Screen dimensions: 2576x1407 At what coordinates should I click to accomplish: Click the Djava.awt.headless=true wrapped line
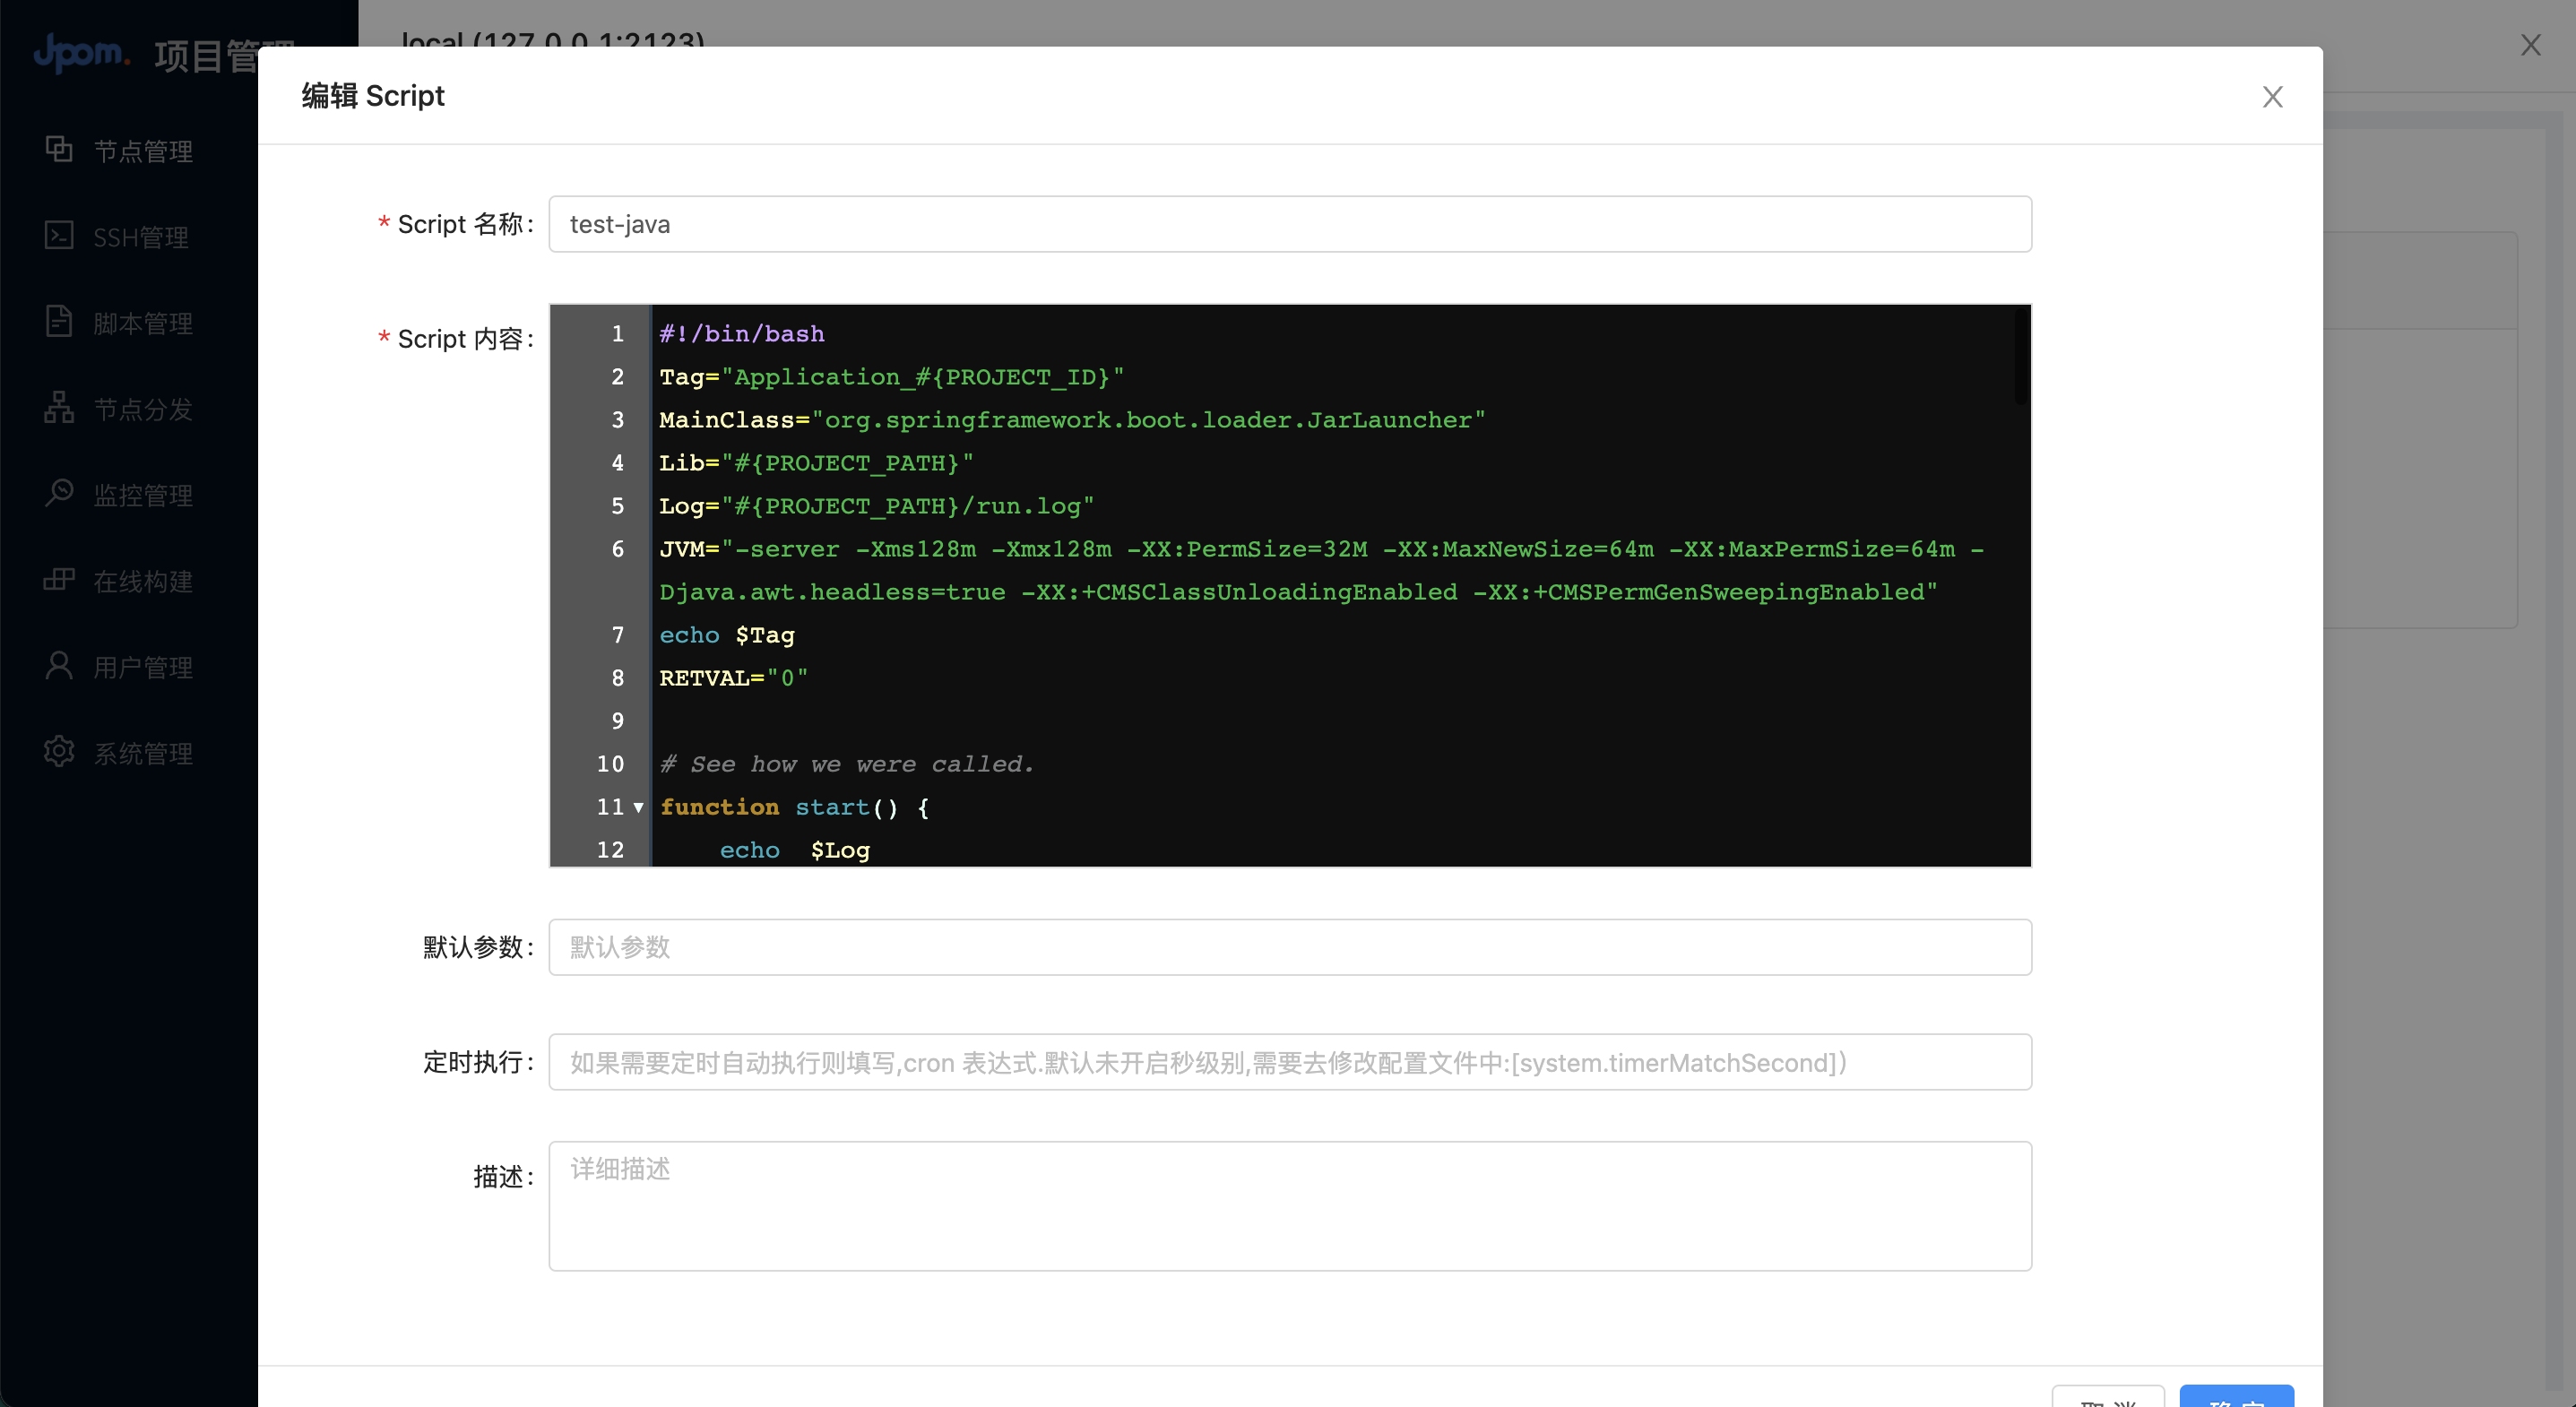[1298, 592]
